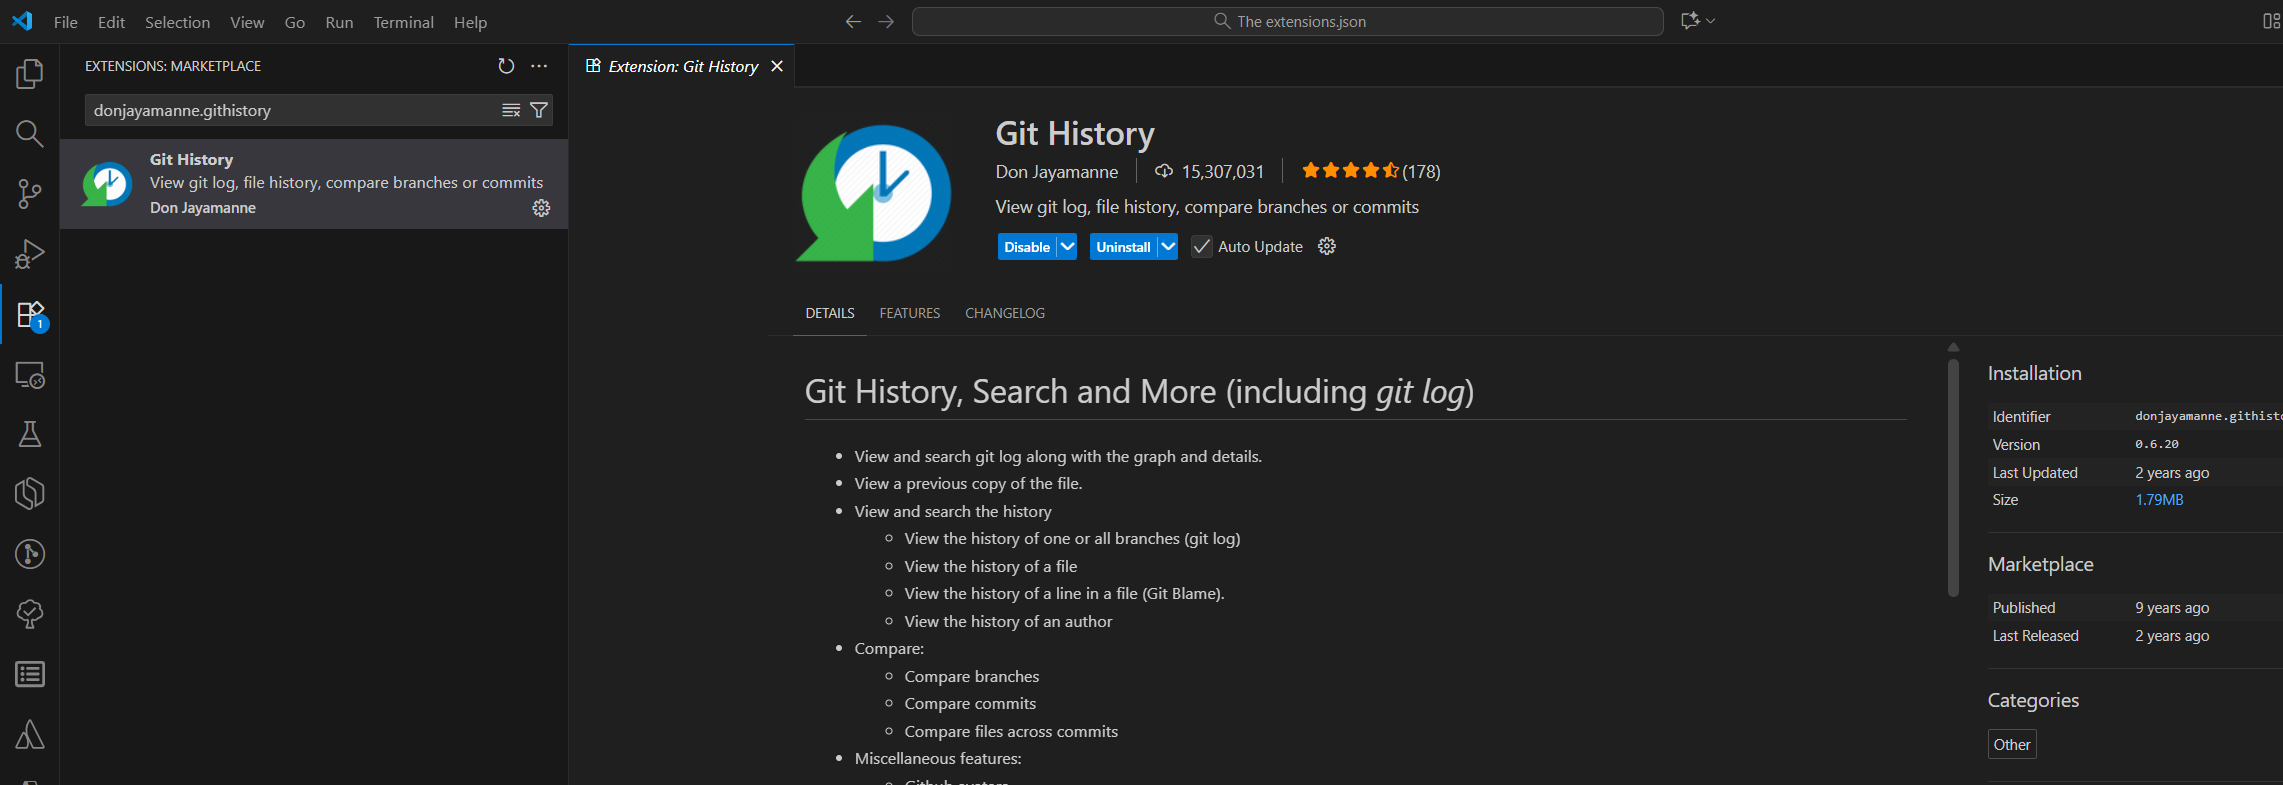This screenshot has height=785, width=2283.
Task: Expand the Disable button dropdown arrow
Action: click(1067, 246)
